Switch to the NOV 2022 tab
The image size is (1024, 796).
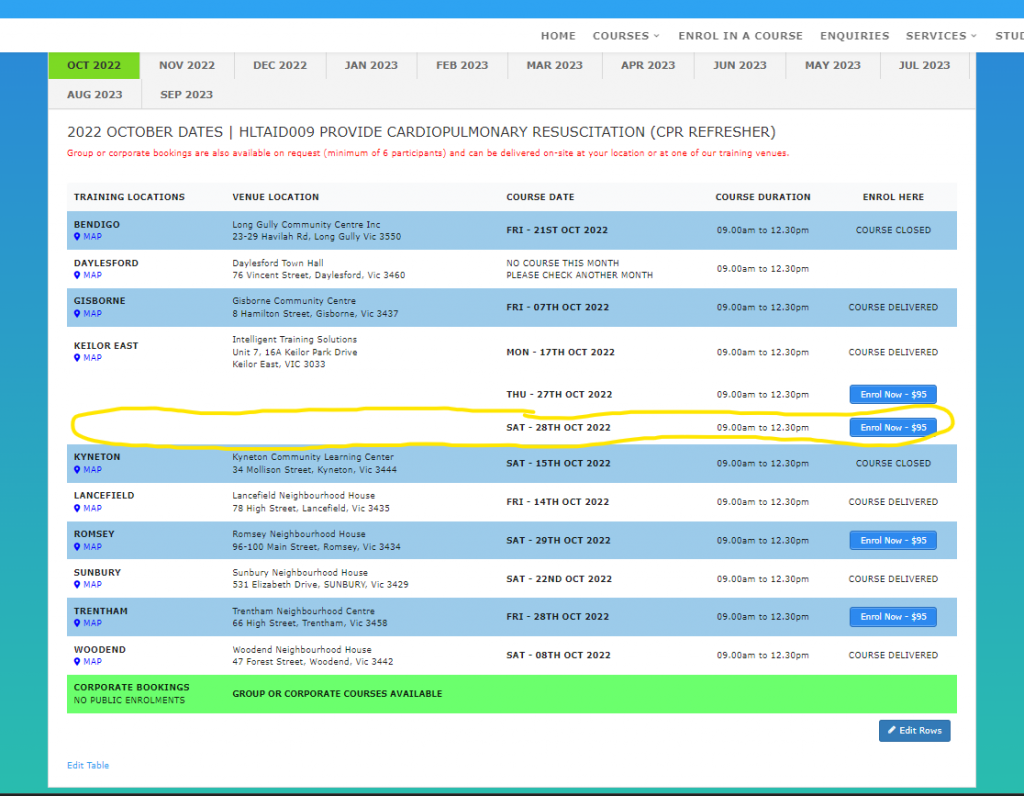click(x=187, y=65)
